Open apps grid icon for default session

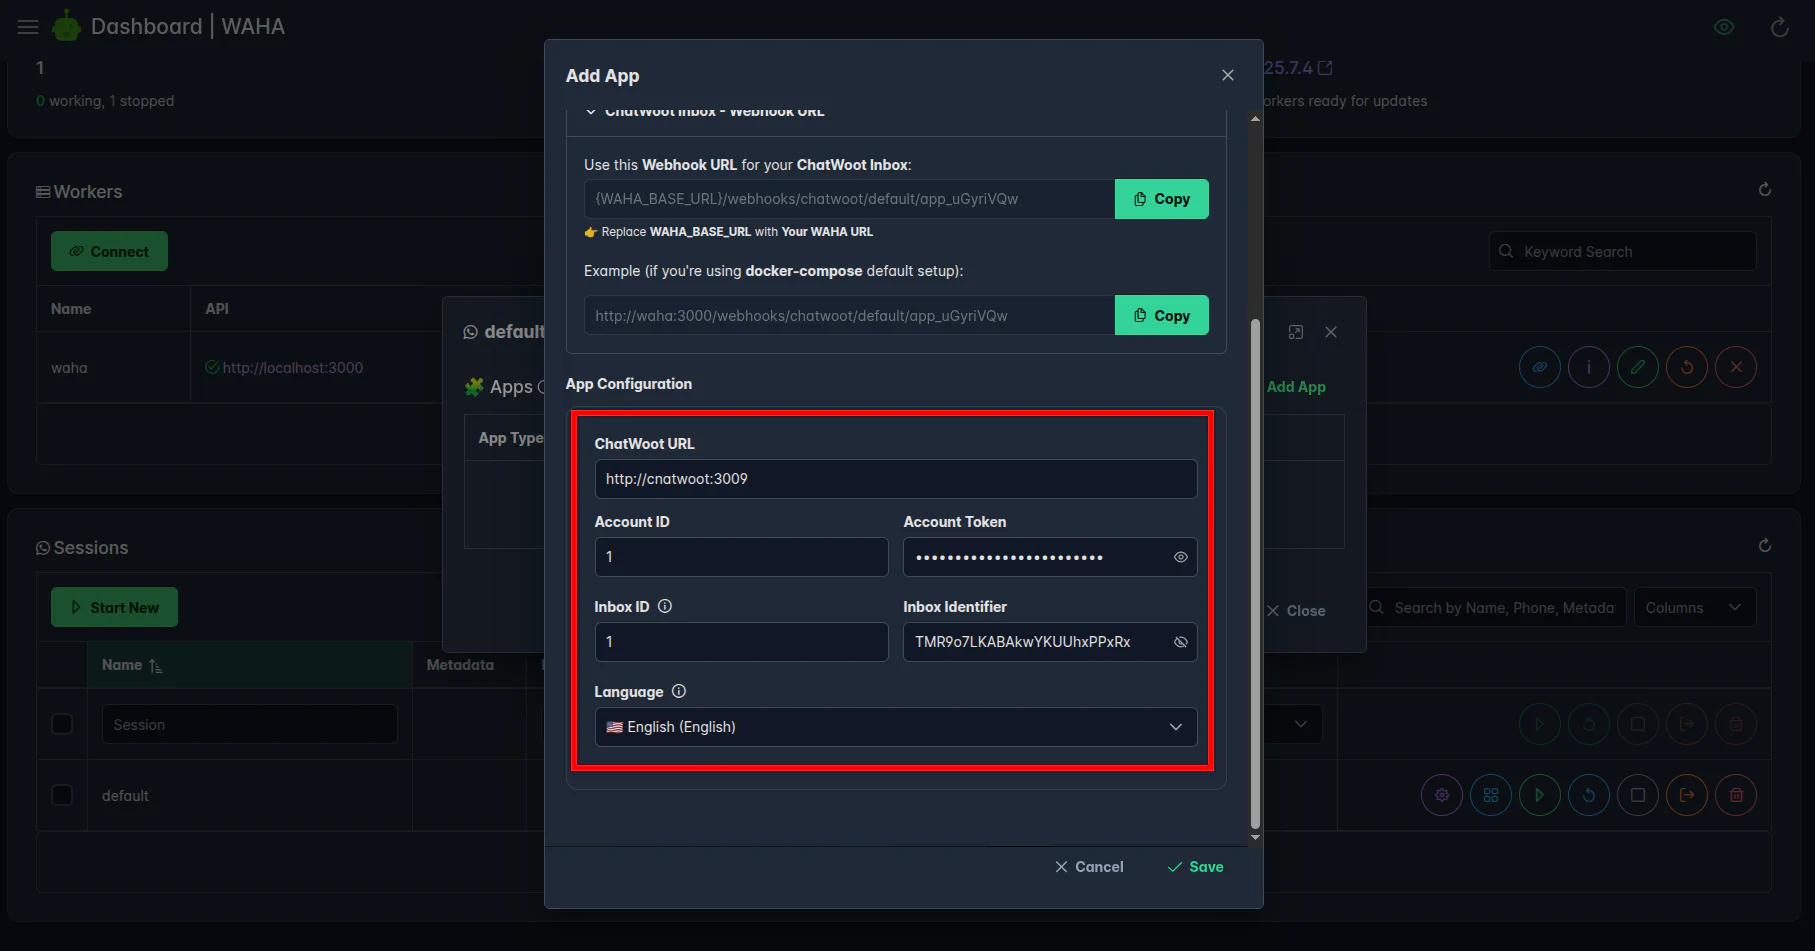pyautogui.click(x=1491, y=795)
